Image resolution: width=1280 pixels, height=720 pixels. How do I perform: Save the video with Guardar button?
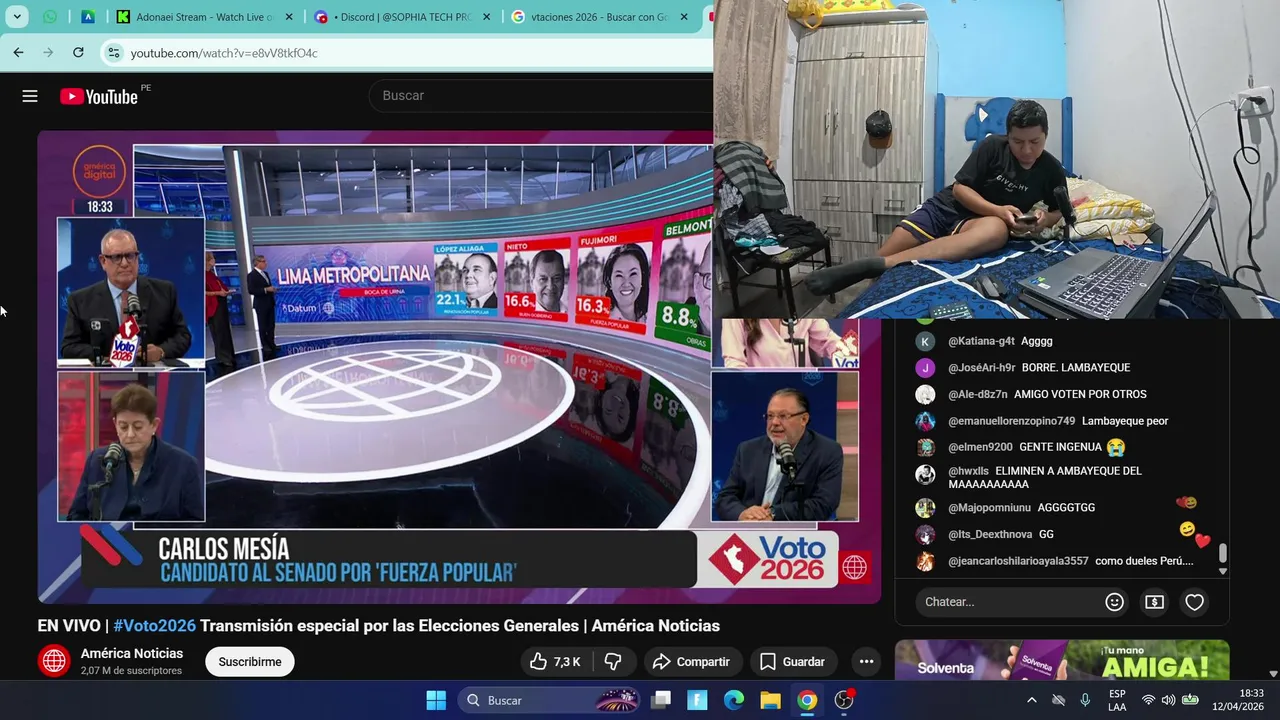[x=792, y=662]
